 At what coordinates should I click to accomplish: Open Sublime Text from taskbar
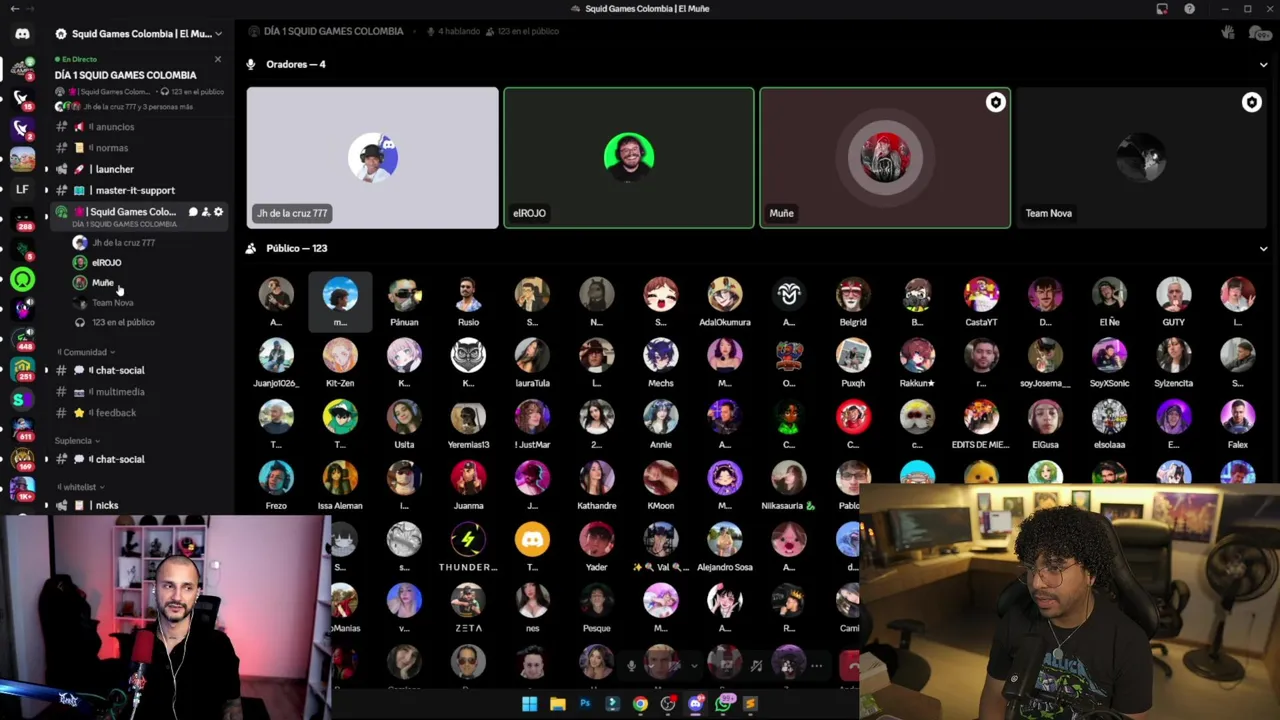point(751,704)
